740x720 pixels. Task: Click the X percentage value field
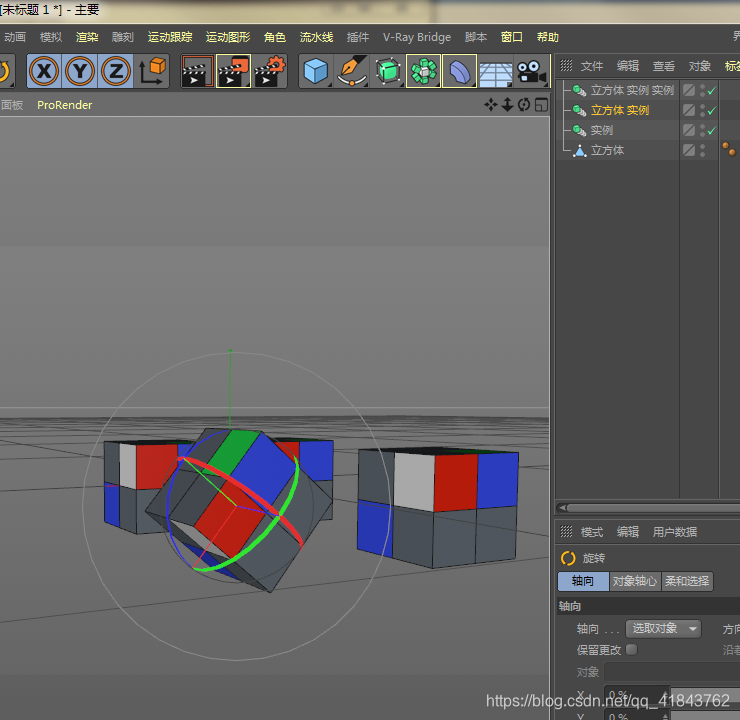(x=637, y=695)
